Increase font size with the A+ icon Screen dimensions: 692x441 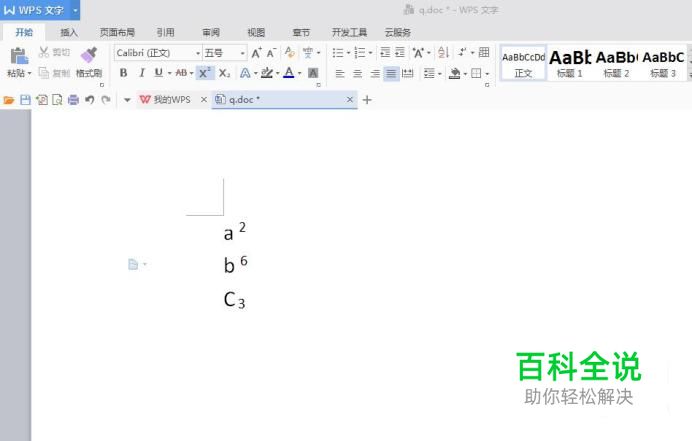256,53
